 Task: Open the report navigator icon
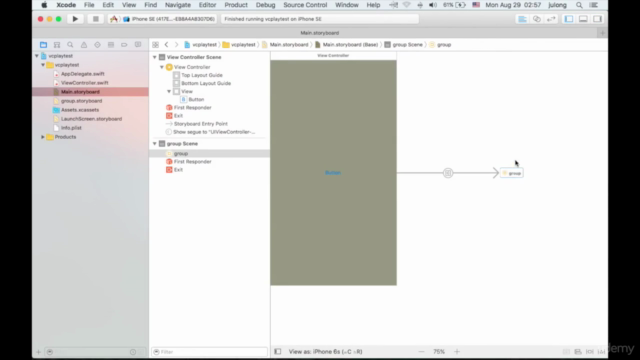138,44
